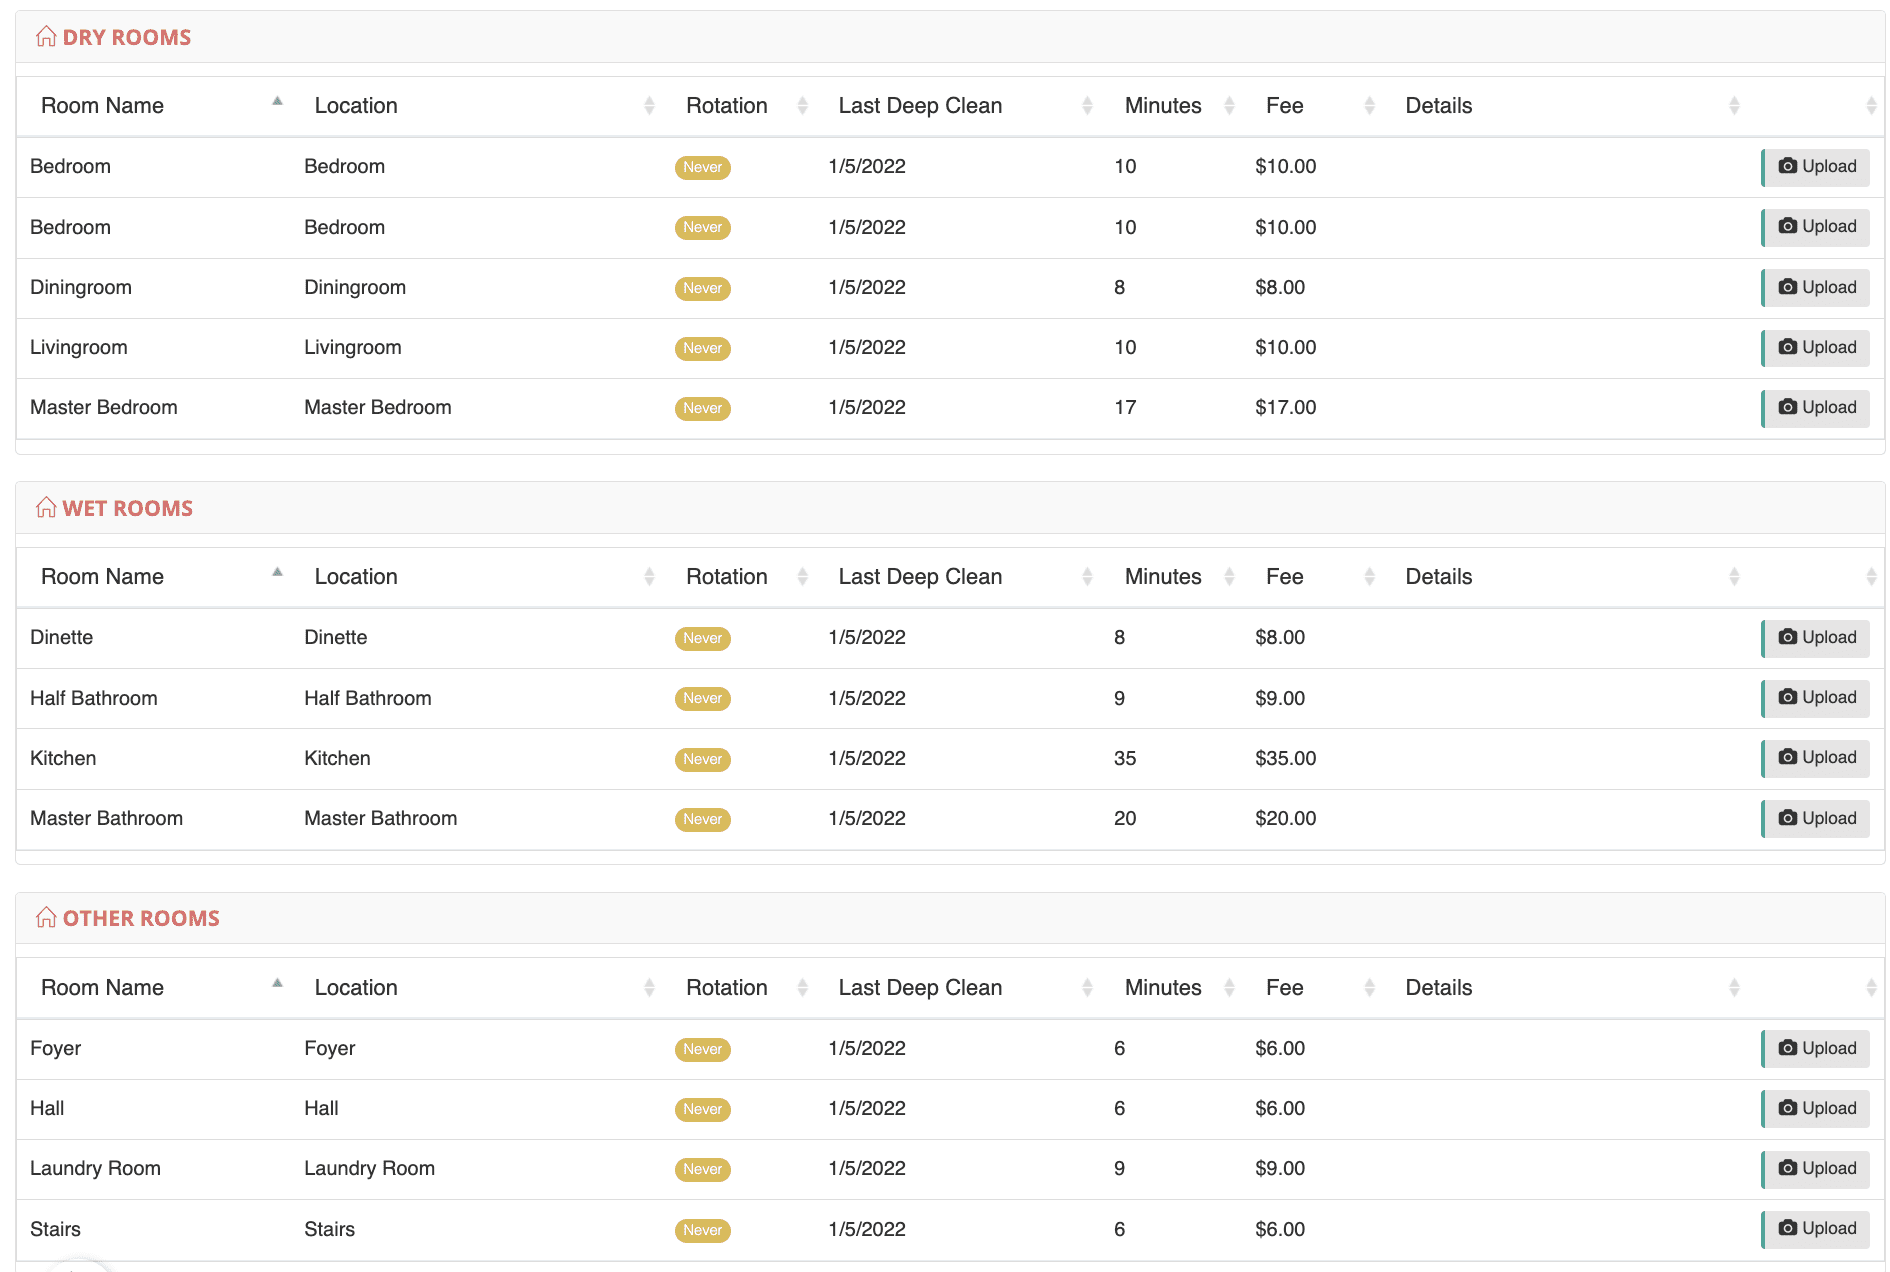
Task: Click the Location sort arrows in Wet Rooms
Action: pos(649,577)
